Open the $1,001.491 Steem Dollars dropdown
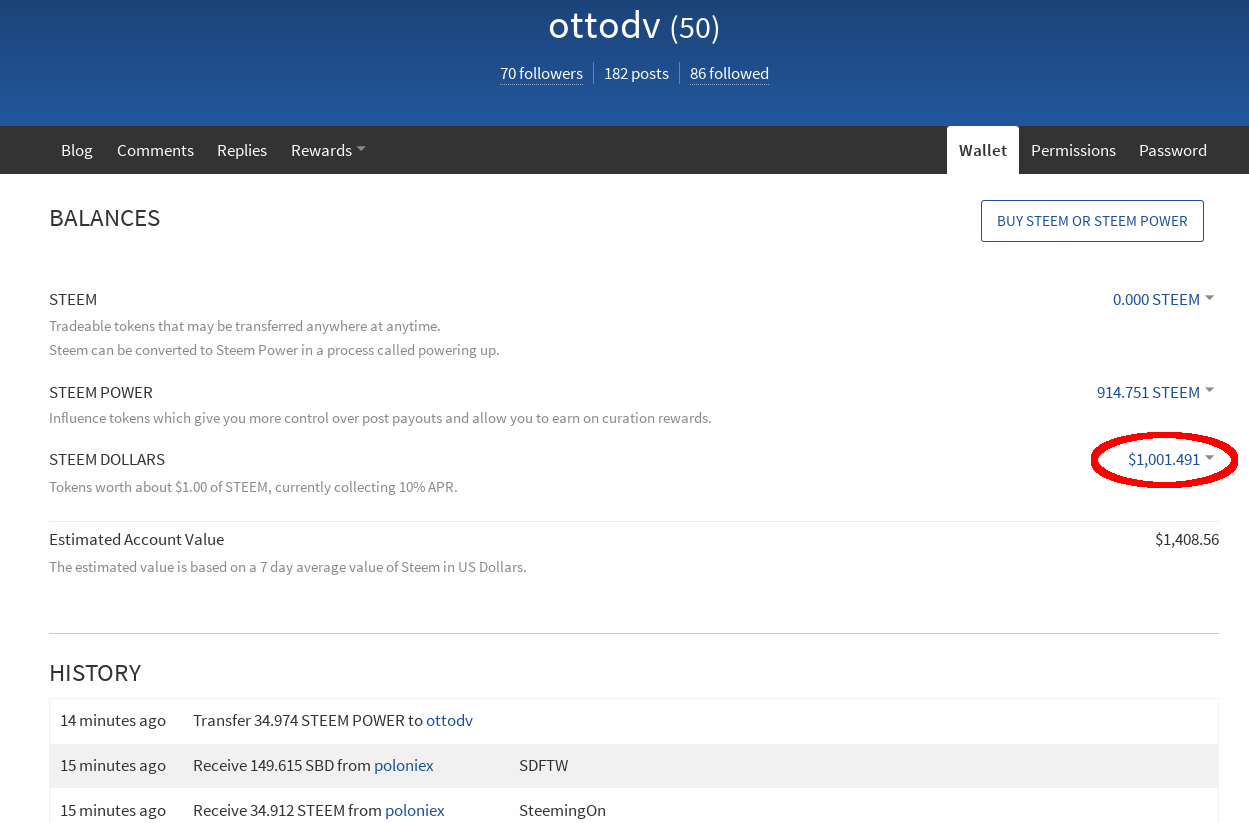The image size is (1249, 823). 1170,459
